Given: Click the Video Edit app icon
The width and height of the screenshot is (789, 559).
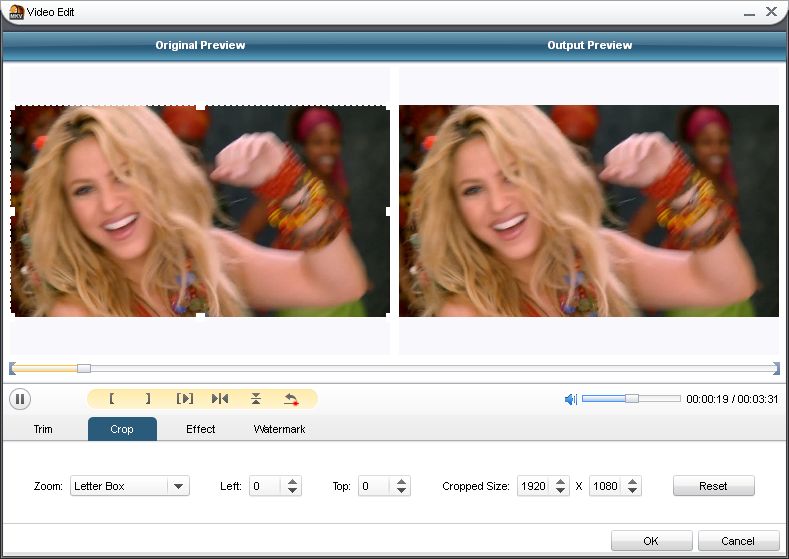Looking at the screenshot, I should click(16, 12).
